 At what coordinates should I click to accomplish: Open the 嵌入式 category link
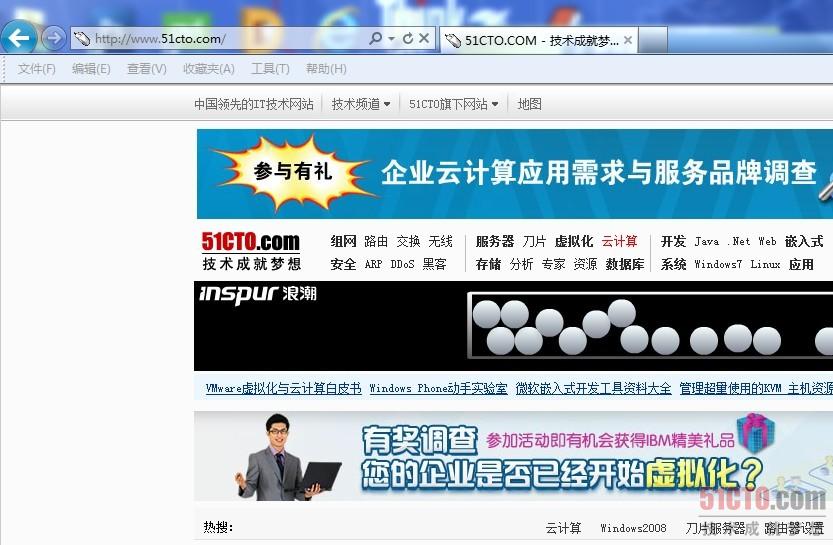coord(804,242)
